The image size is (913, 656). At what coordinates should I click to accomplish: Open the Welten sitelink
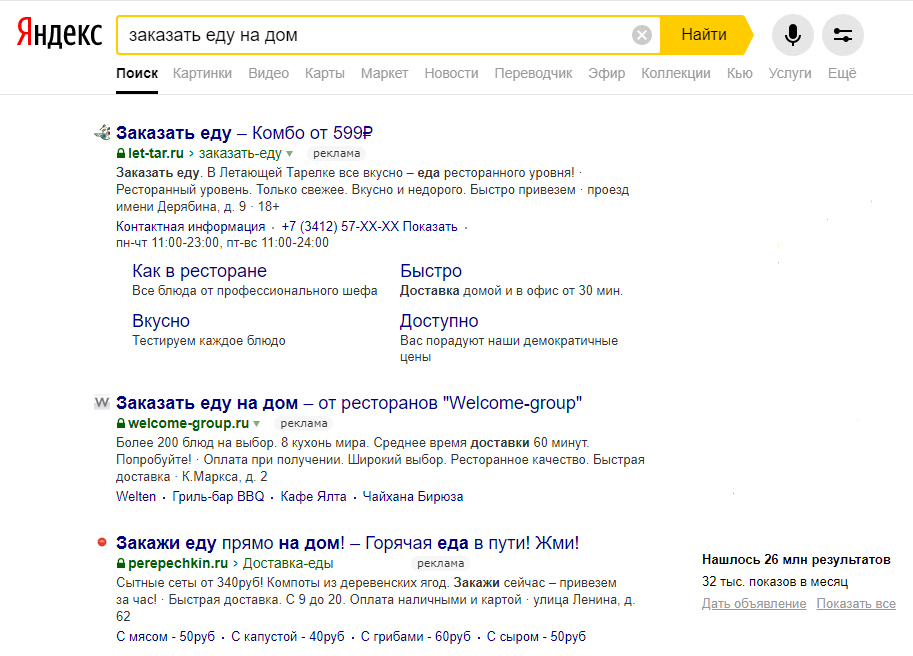point(136,497)
